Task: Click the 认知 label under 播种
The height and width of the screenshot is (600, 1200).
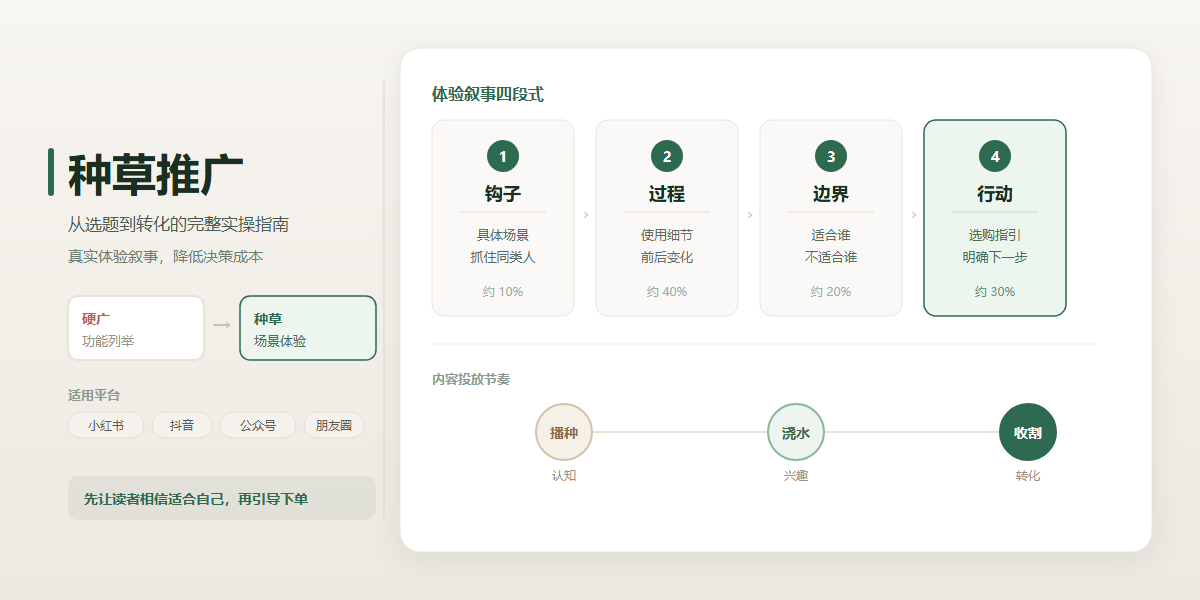Action: point(564,476)
